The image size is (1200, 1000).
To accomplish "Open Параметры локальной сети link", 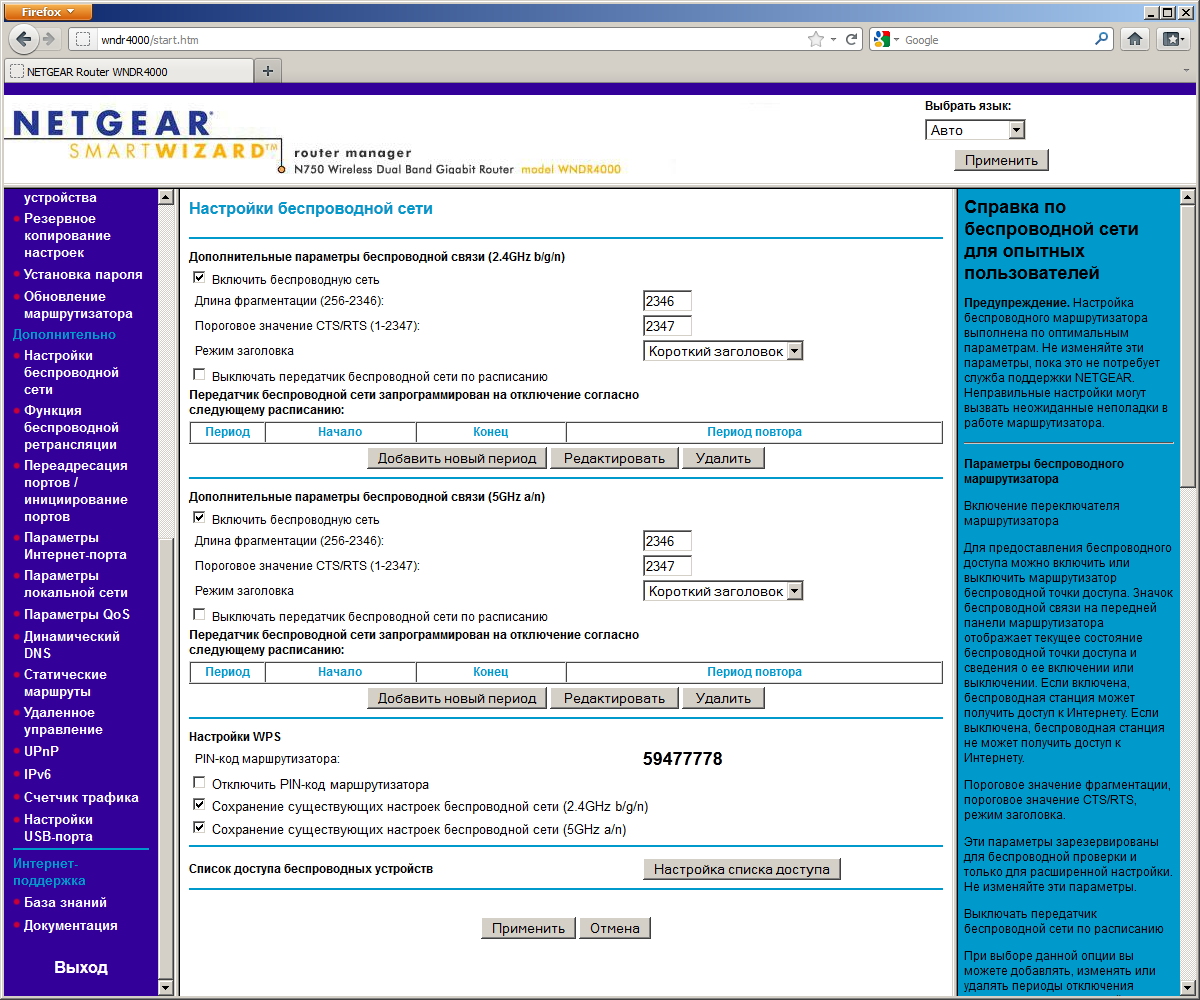I will point(75,584).
